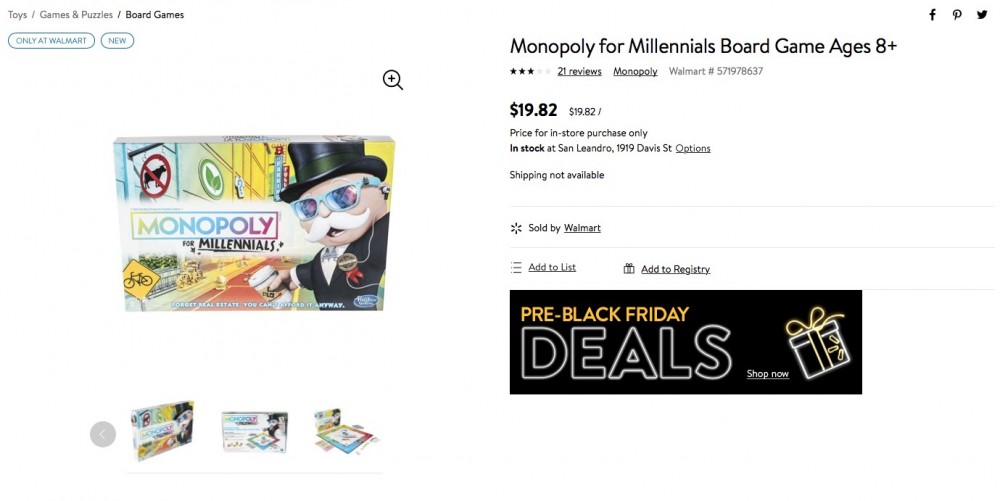Tweet product via Twitter bird icon
The width and height of the screenshot is (1000, 501).
982,15
